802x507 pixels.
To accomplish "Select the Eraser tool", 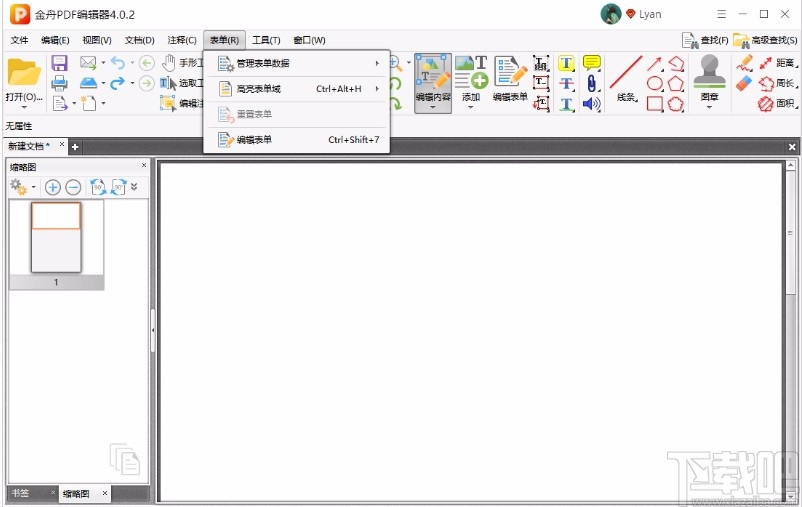I will (744, 83).
